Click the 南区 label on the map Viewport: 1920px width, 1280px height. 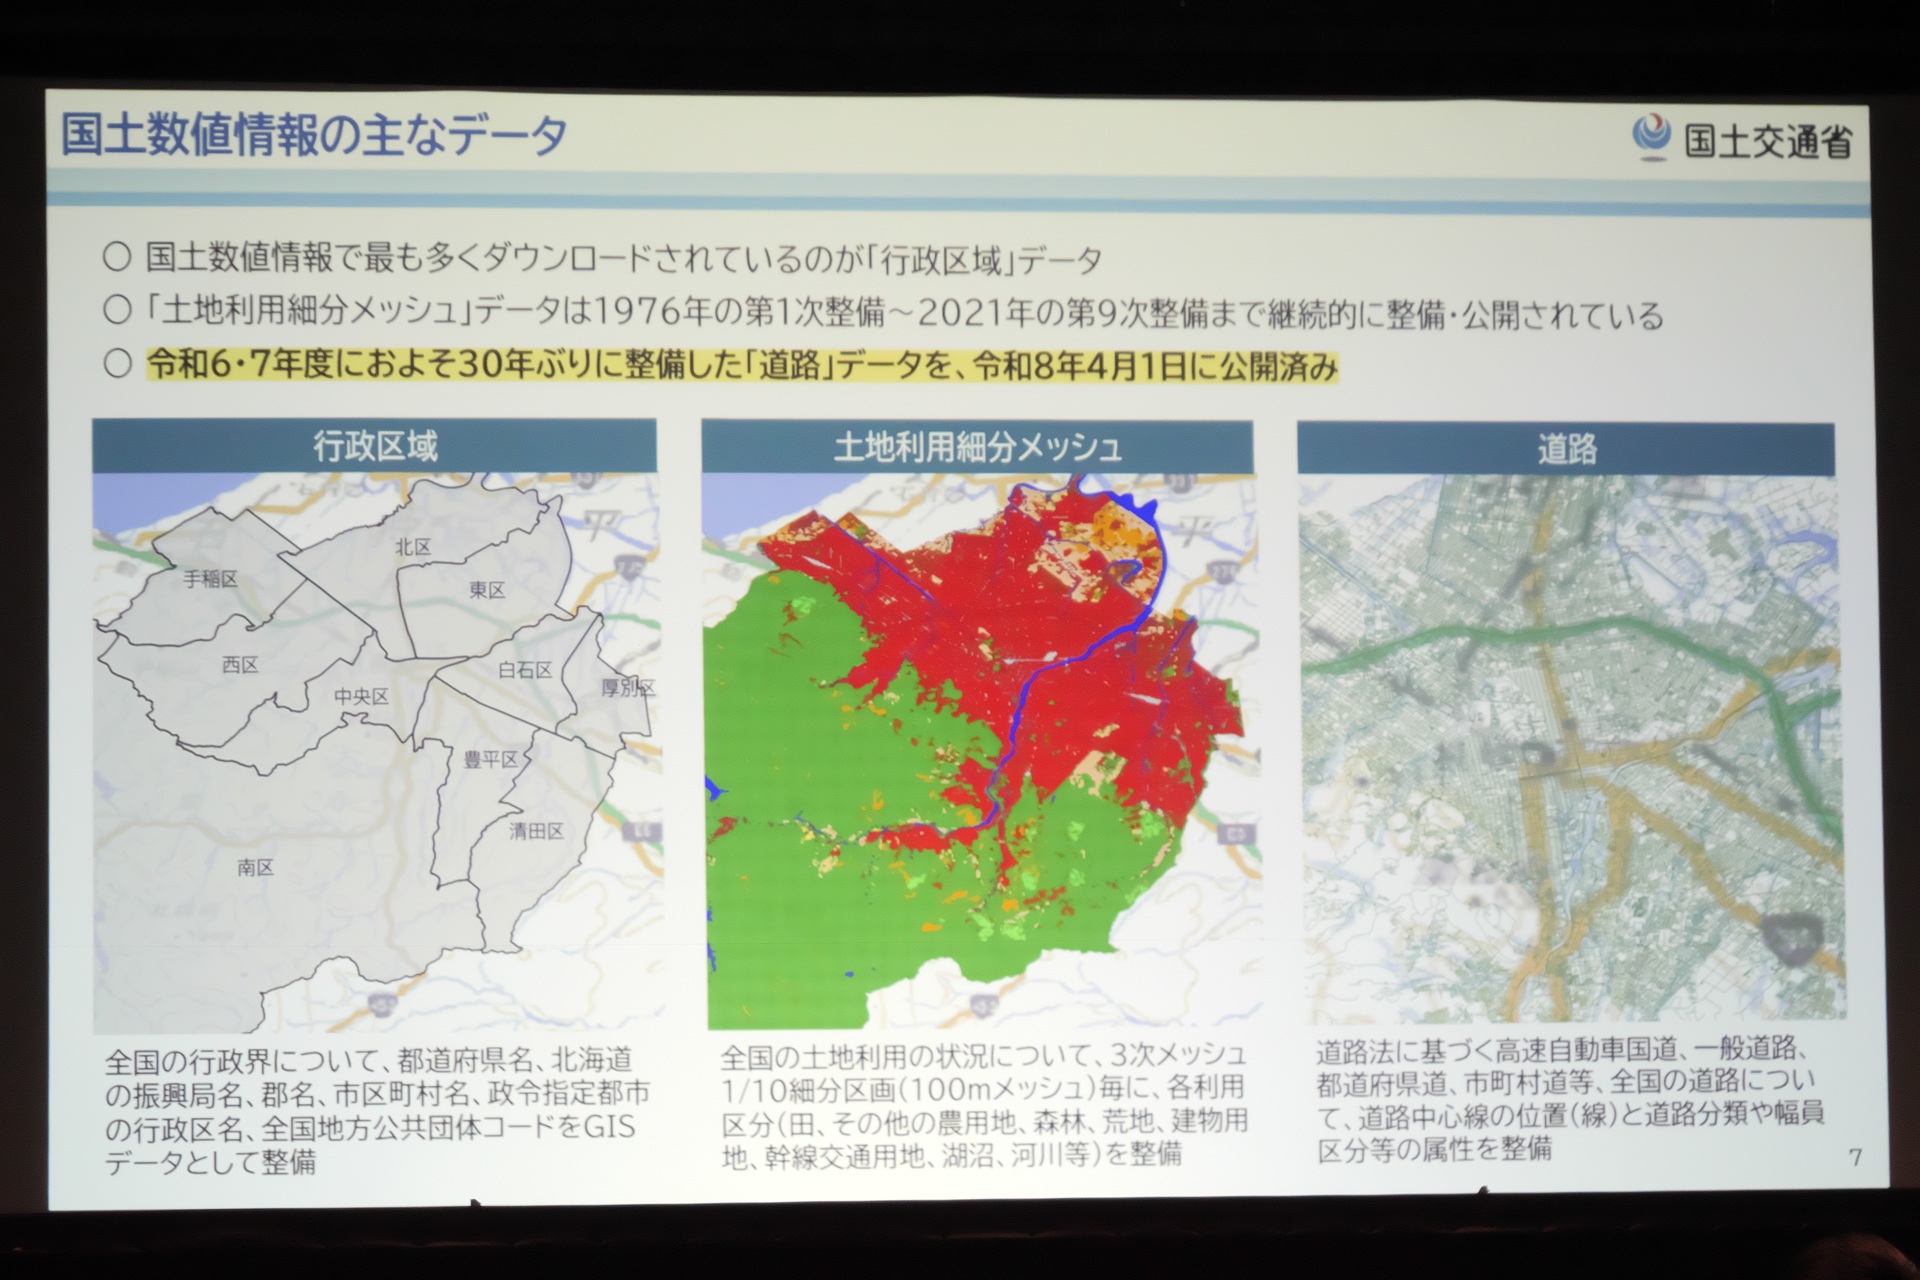(x=256, y=868)
